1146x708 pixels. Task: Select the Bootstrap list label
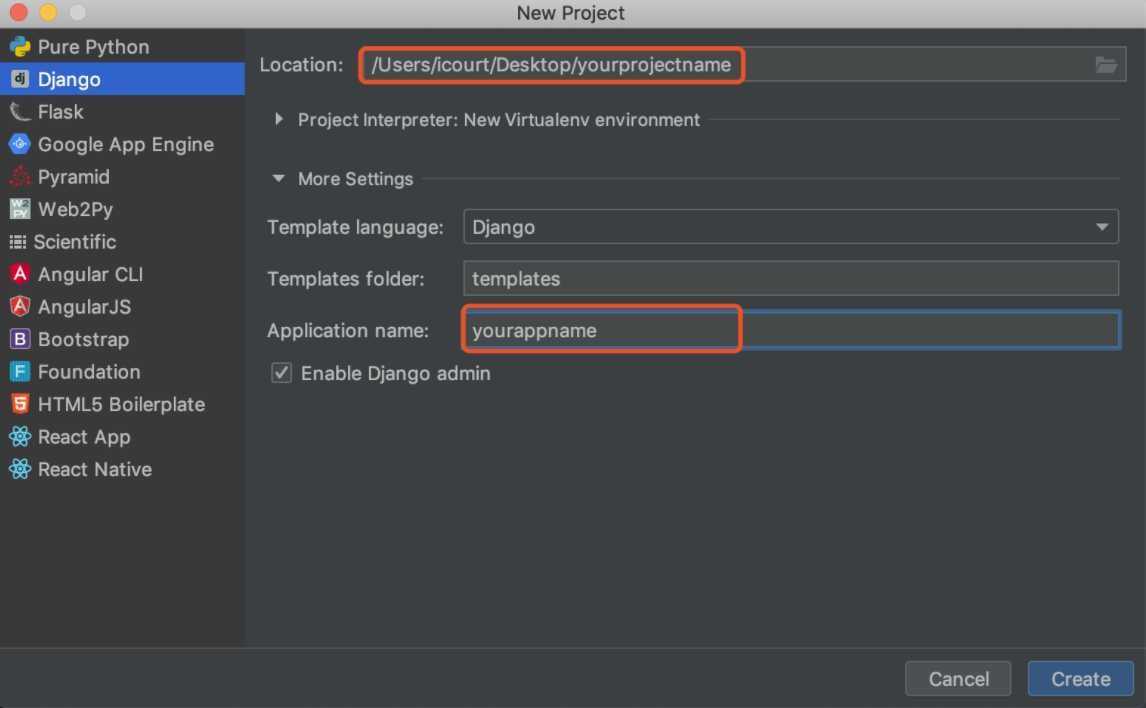tap(83, 339)
